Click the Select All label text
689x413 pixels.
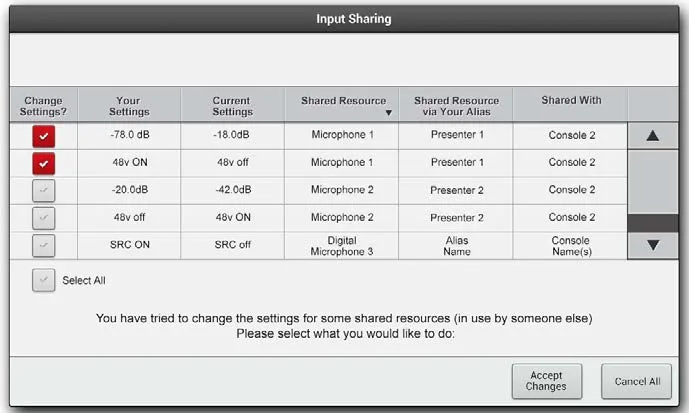coord(83,280)
